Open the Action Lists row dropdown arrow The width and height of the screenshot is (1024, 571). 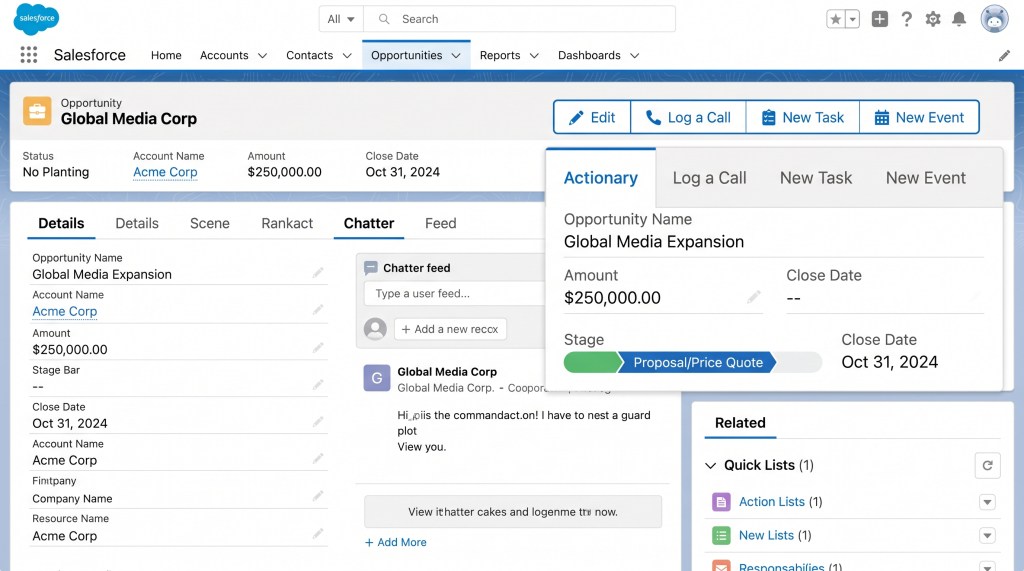pyautogui.click(x=987, y=502)
